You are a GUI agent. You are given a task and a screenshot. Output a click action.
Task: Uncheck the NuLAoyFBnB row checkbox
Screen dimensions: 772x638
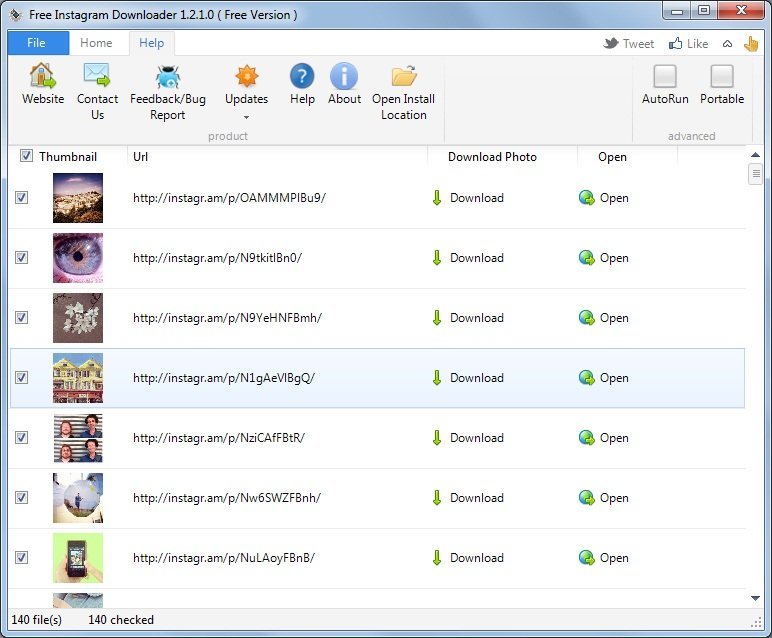point(21,558)
